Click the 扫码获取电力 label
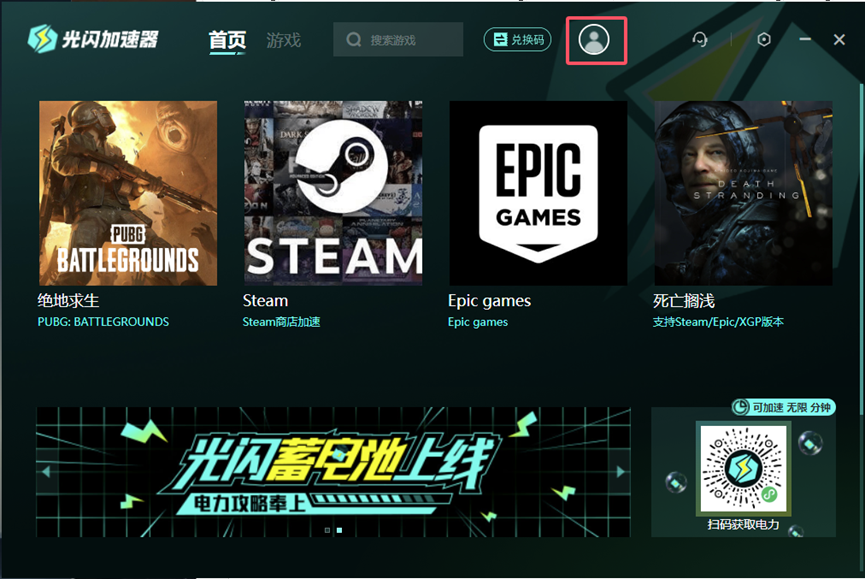This screenshot has height=579, width=865. click(744, 524)
